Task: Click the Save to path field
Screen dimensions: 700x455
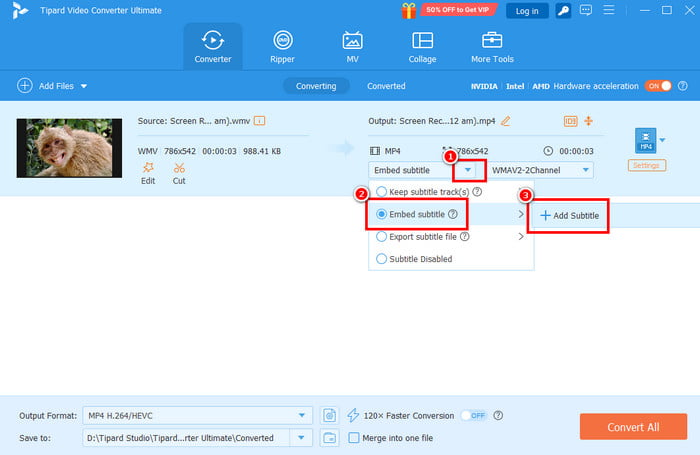Action: click(186, 438)
